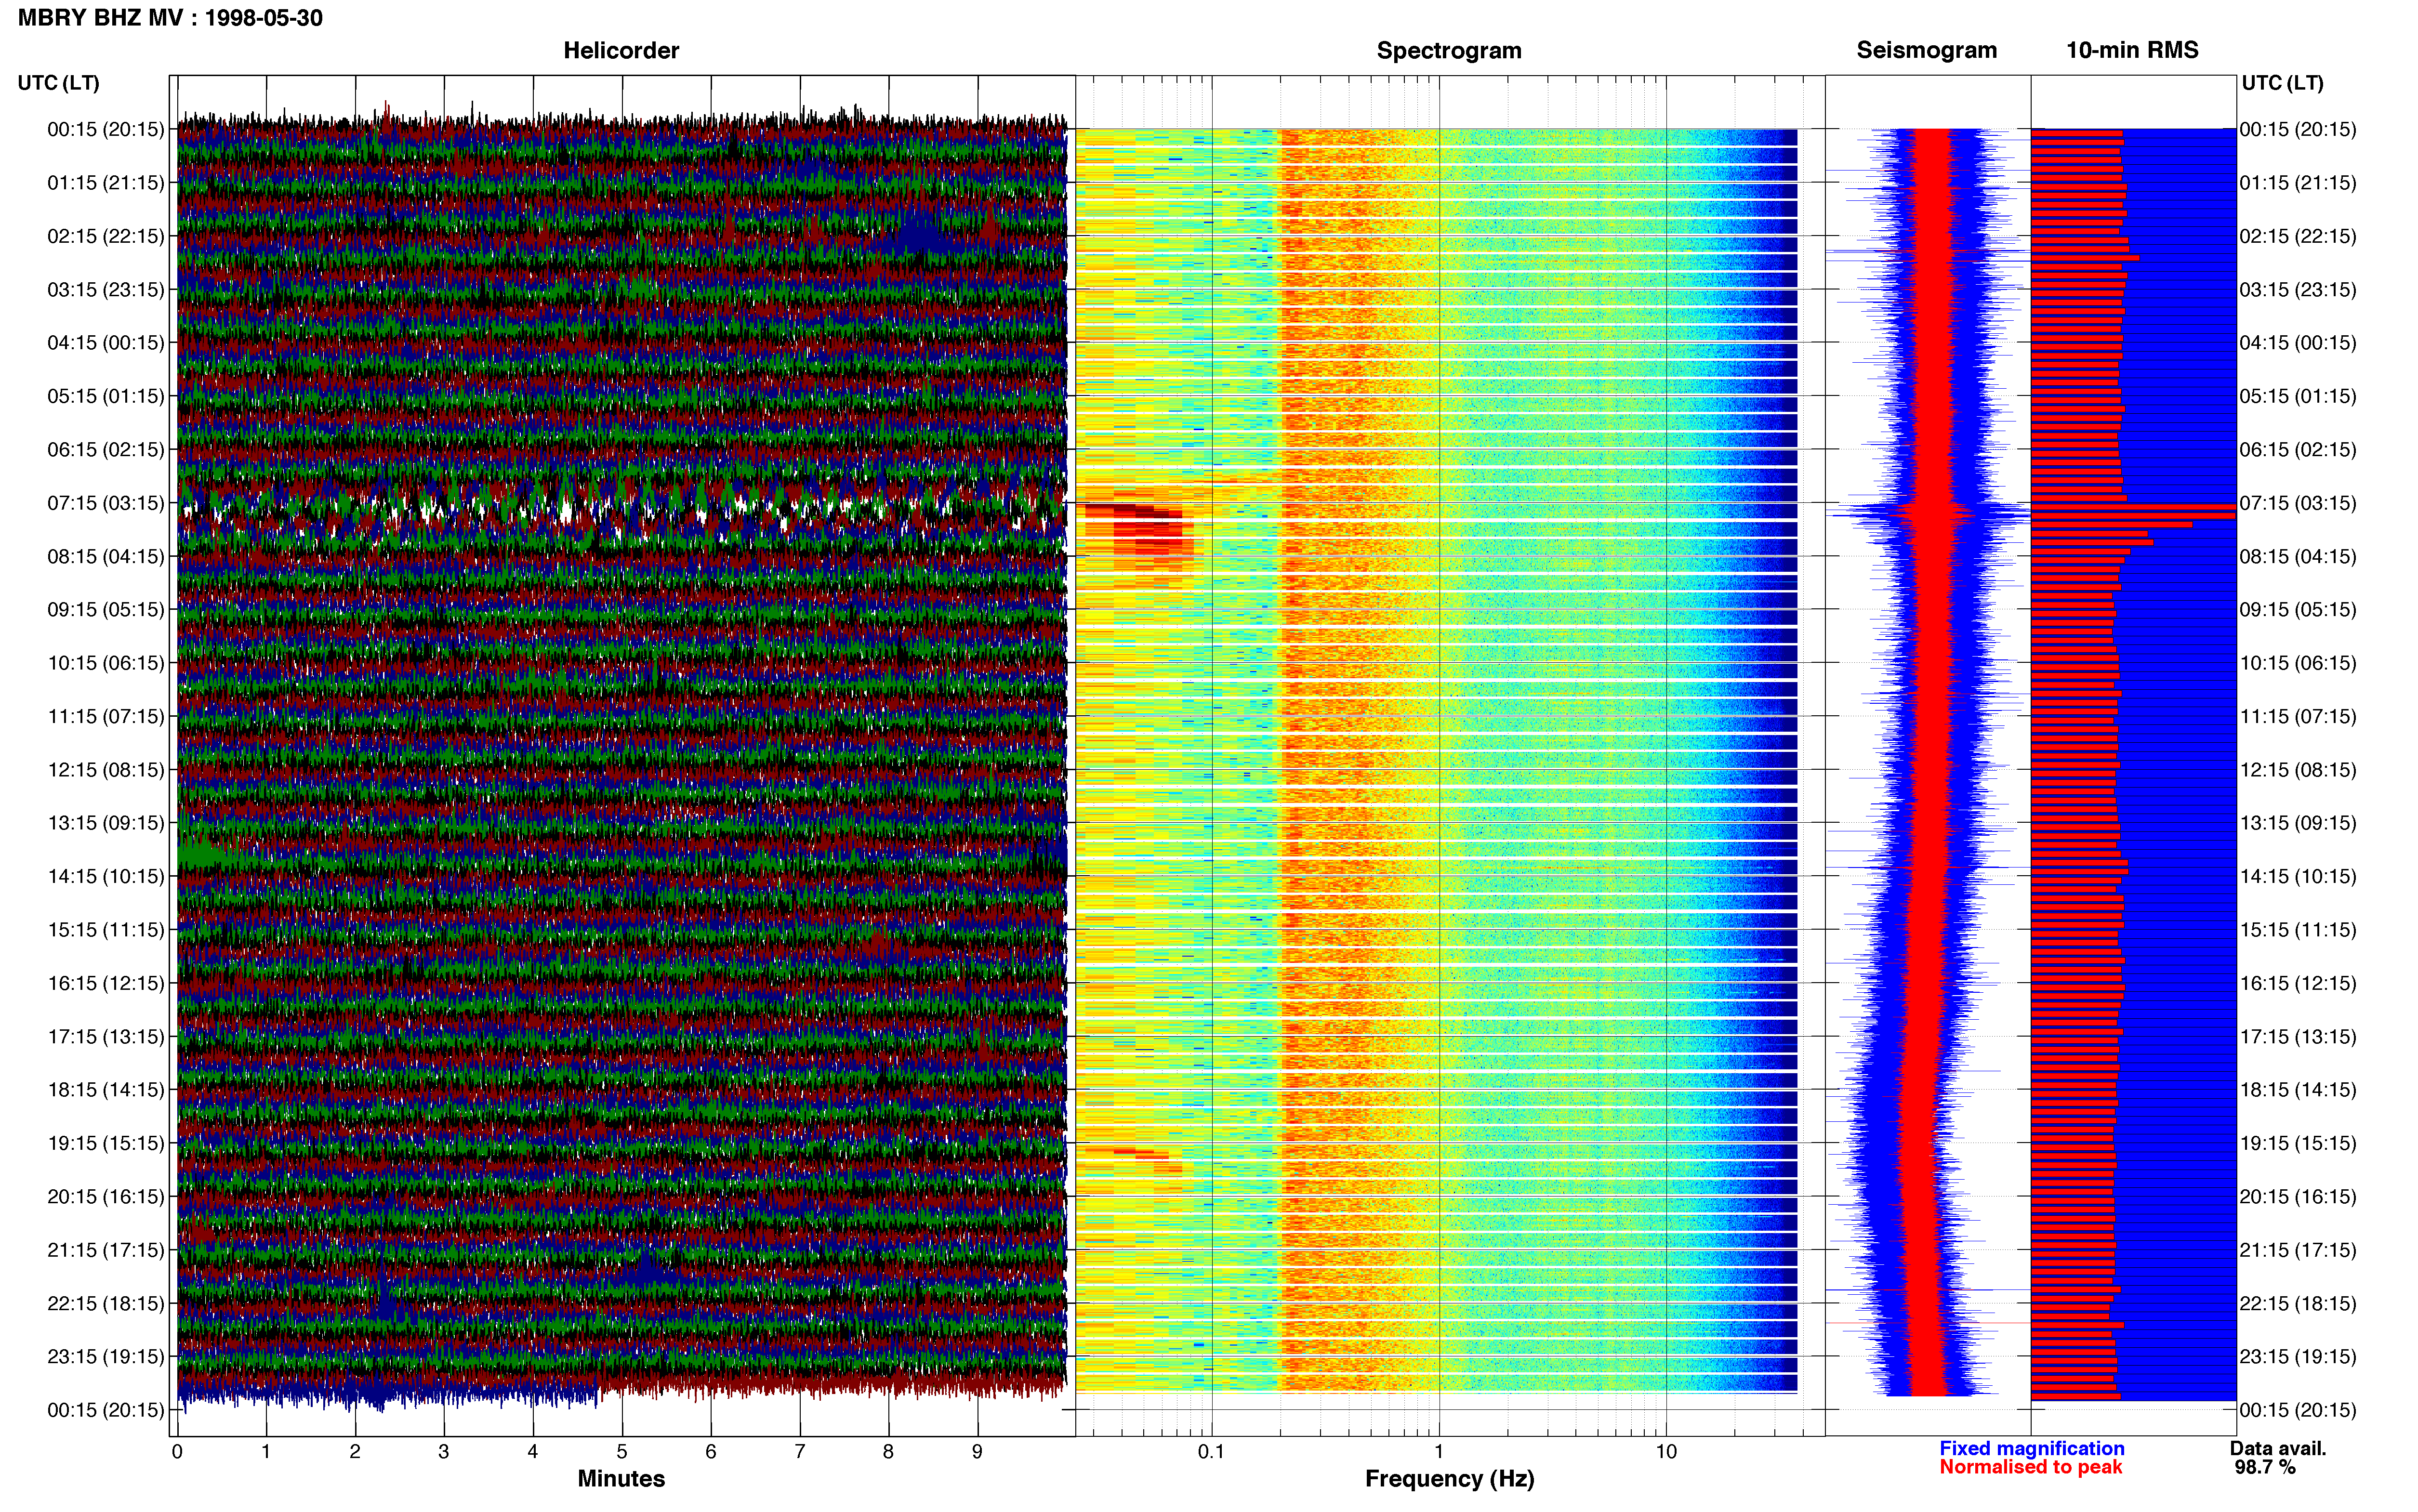
Task: Click the left 07:15 (03:15) time label
Action: (106, 503)
